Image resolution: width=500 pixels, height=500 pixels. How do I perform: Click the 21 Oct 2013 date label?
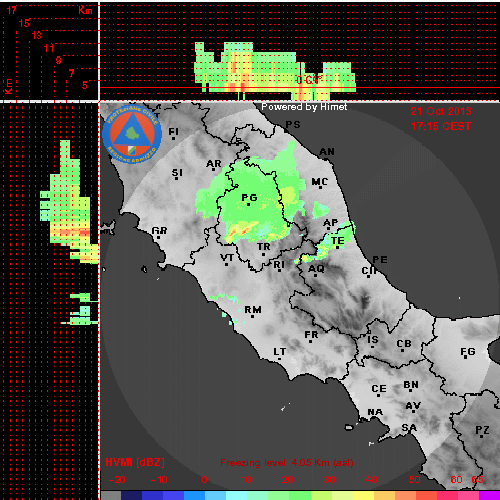pos(441,111)
